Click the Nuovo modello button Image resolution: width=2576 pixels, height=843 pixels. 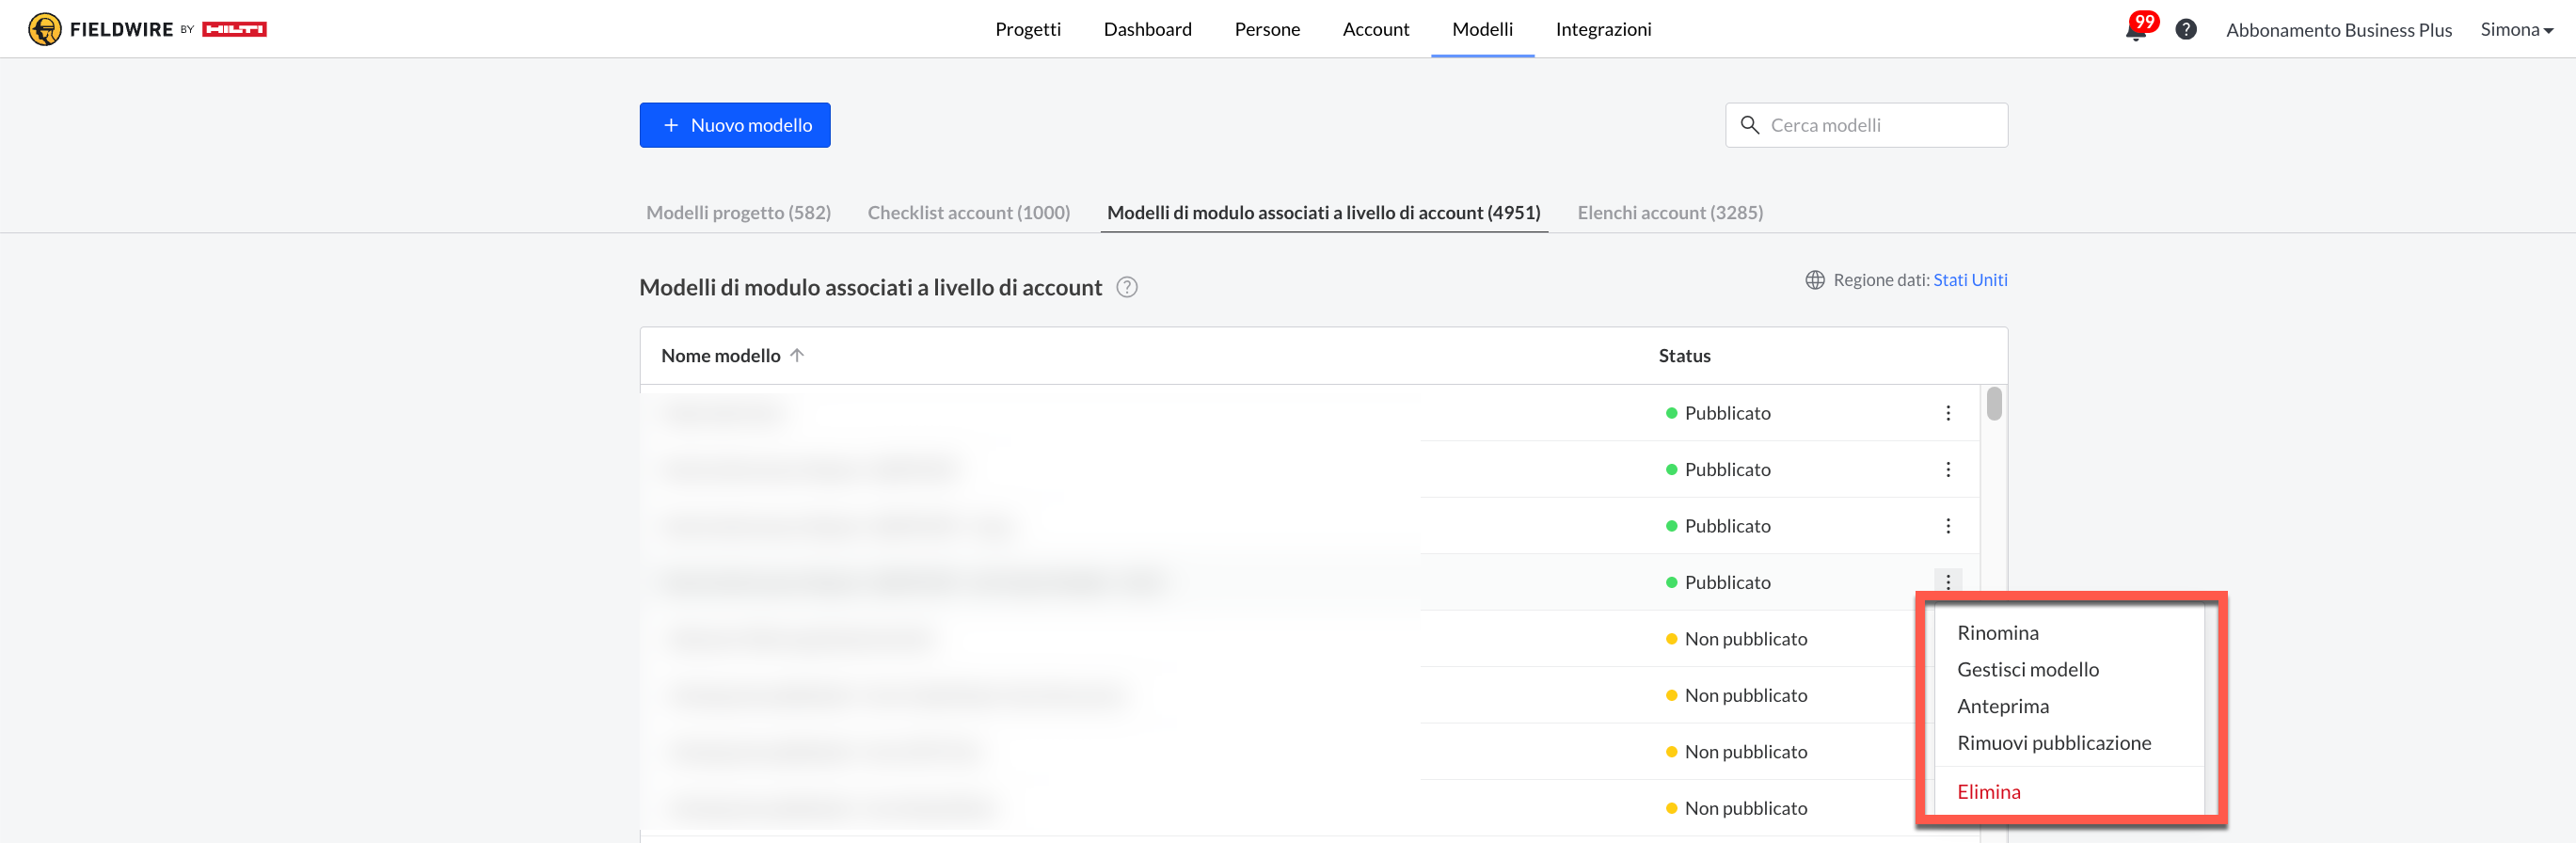pos(735,125)
